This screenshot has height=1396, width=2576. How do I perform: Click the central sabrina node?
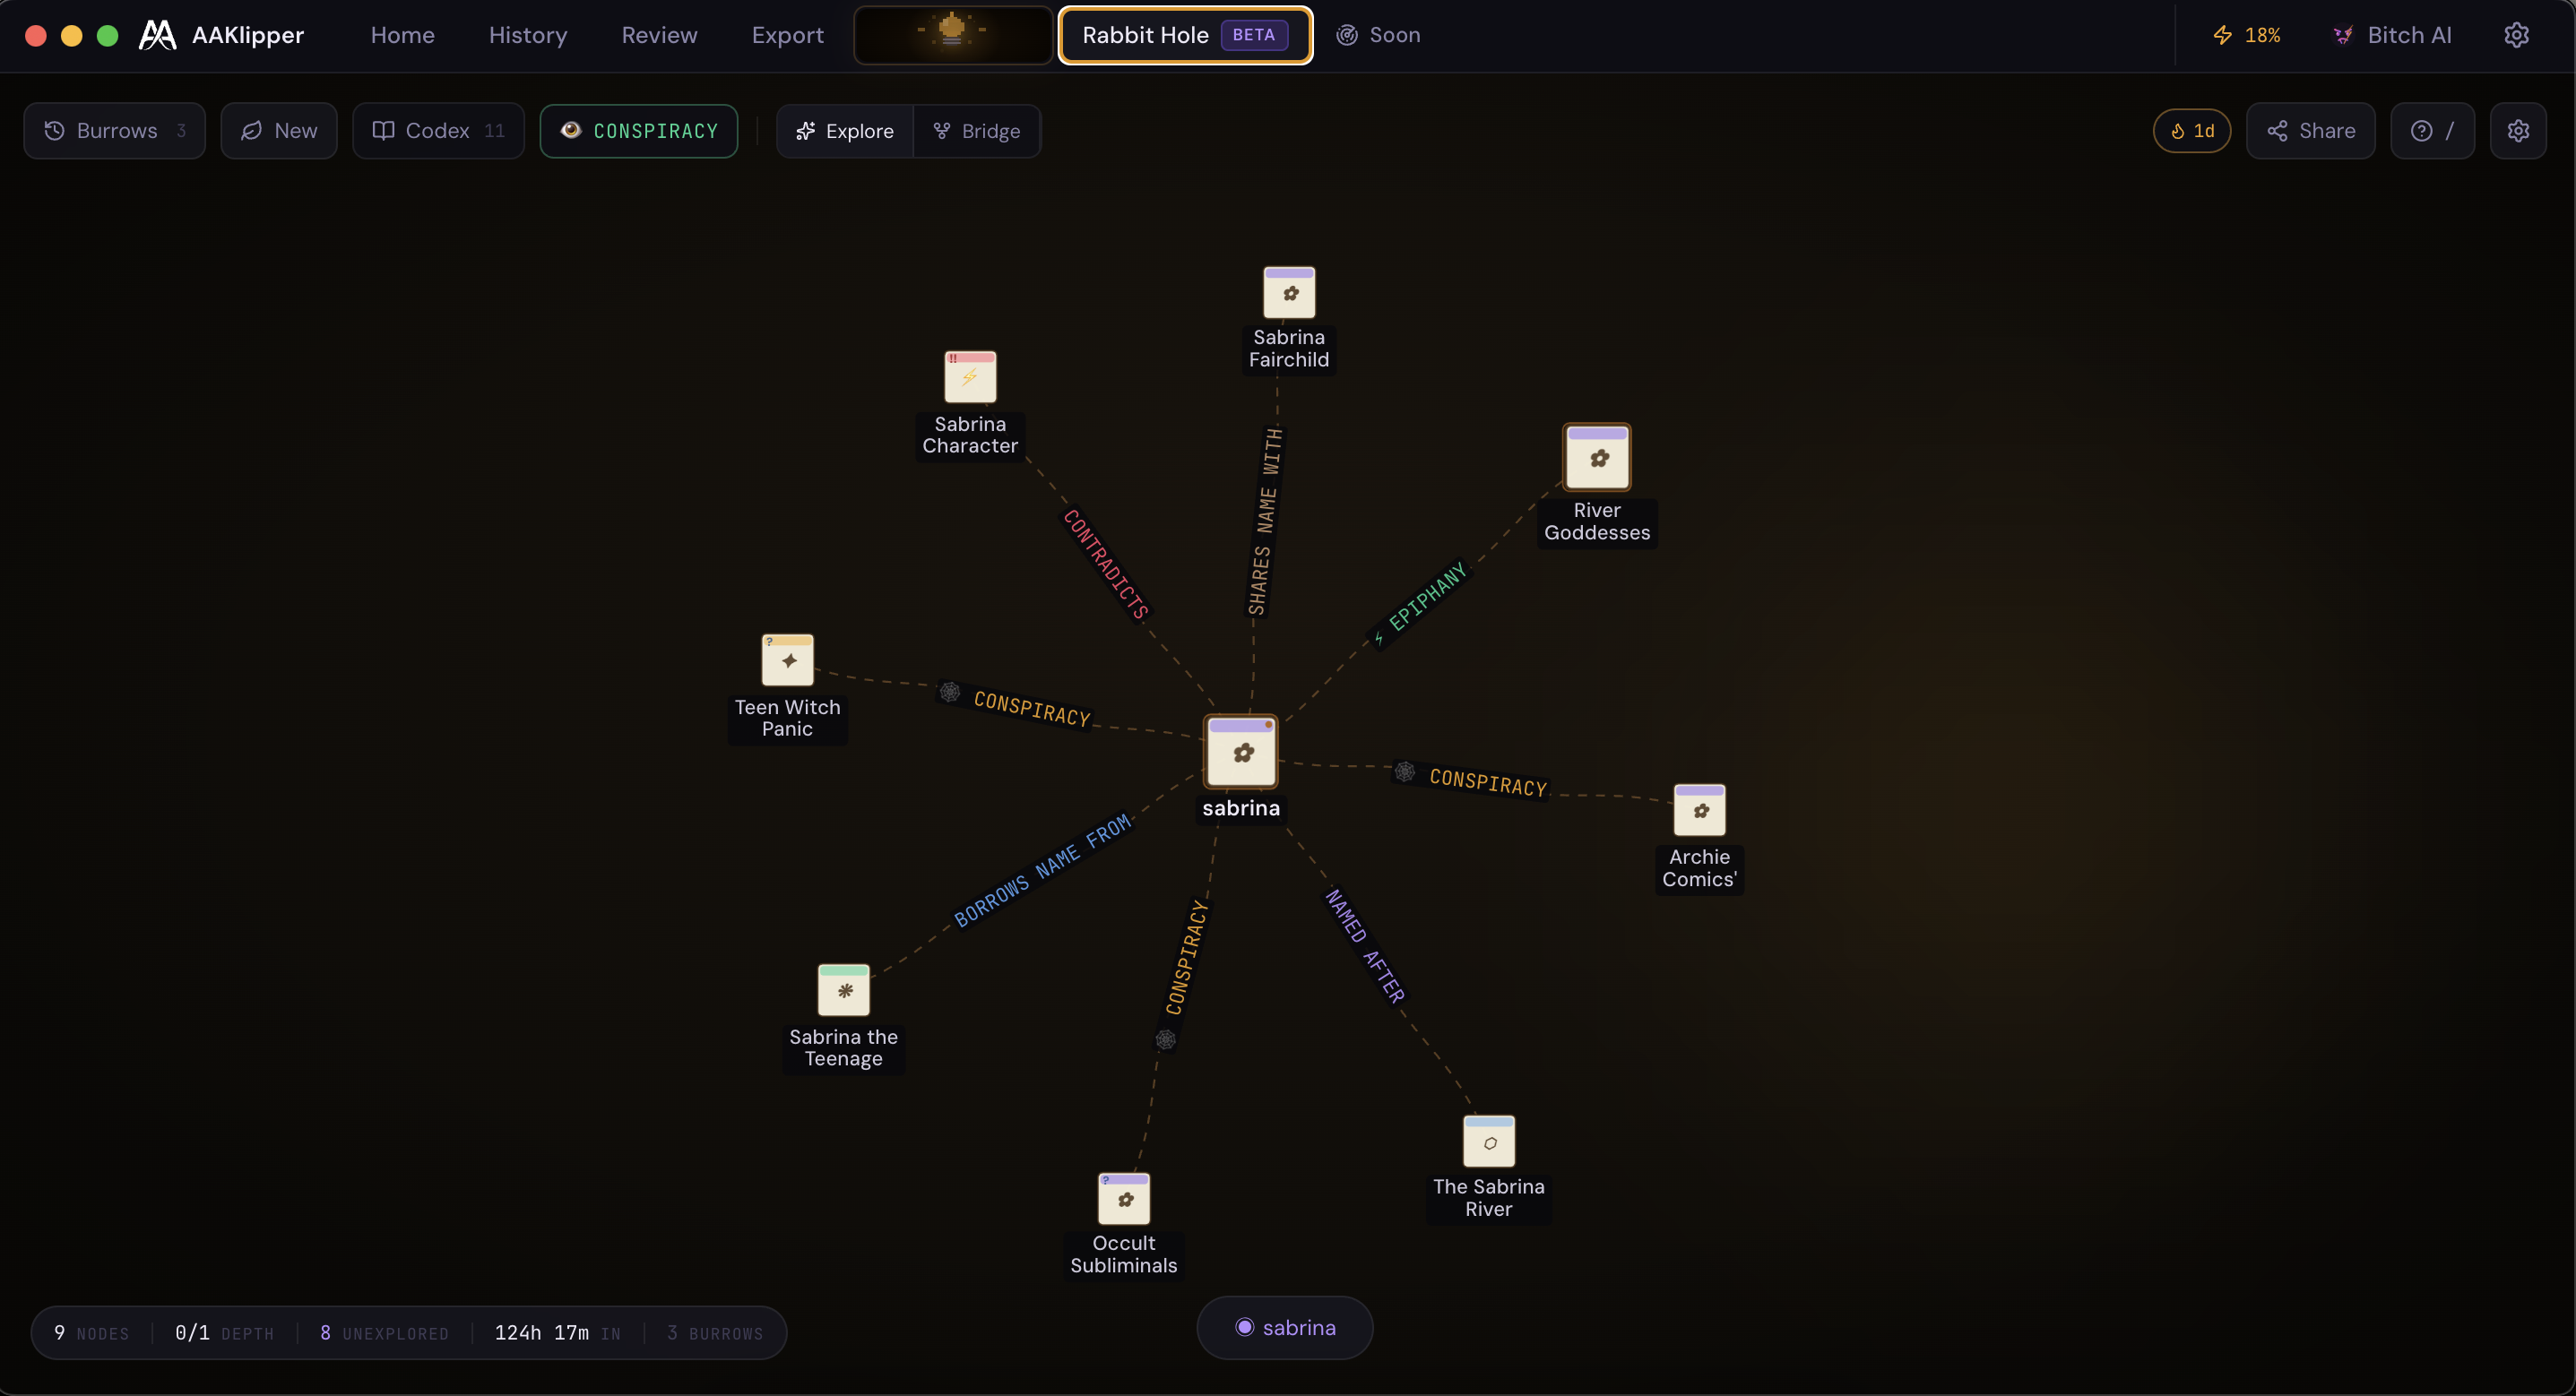[1241, 752]
